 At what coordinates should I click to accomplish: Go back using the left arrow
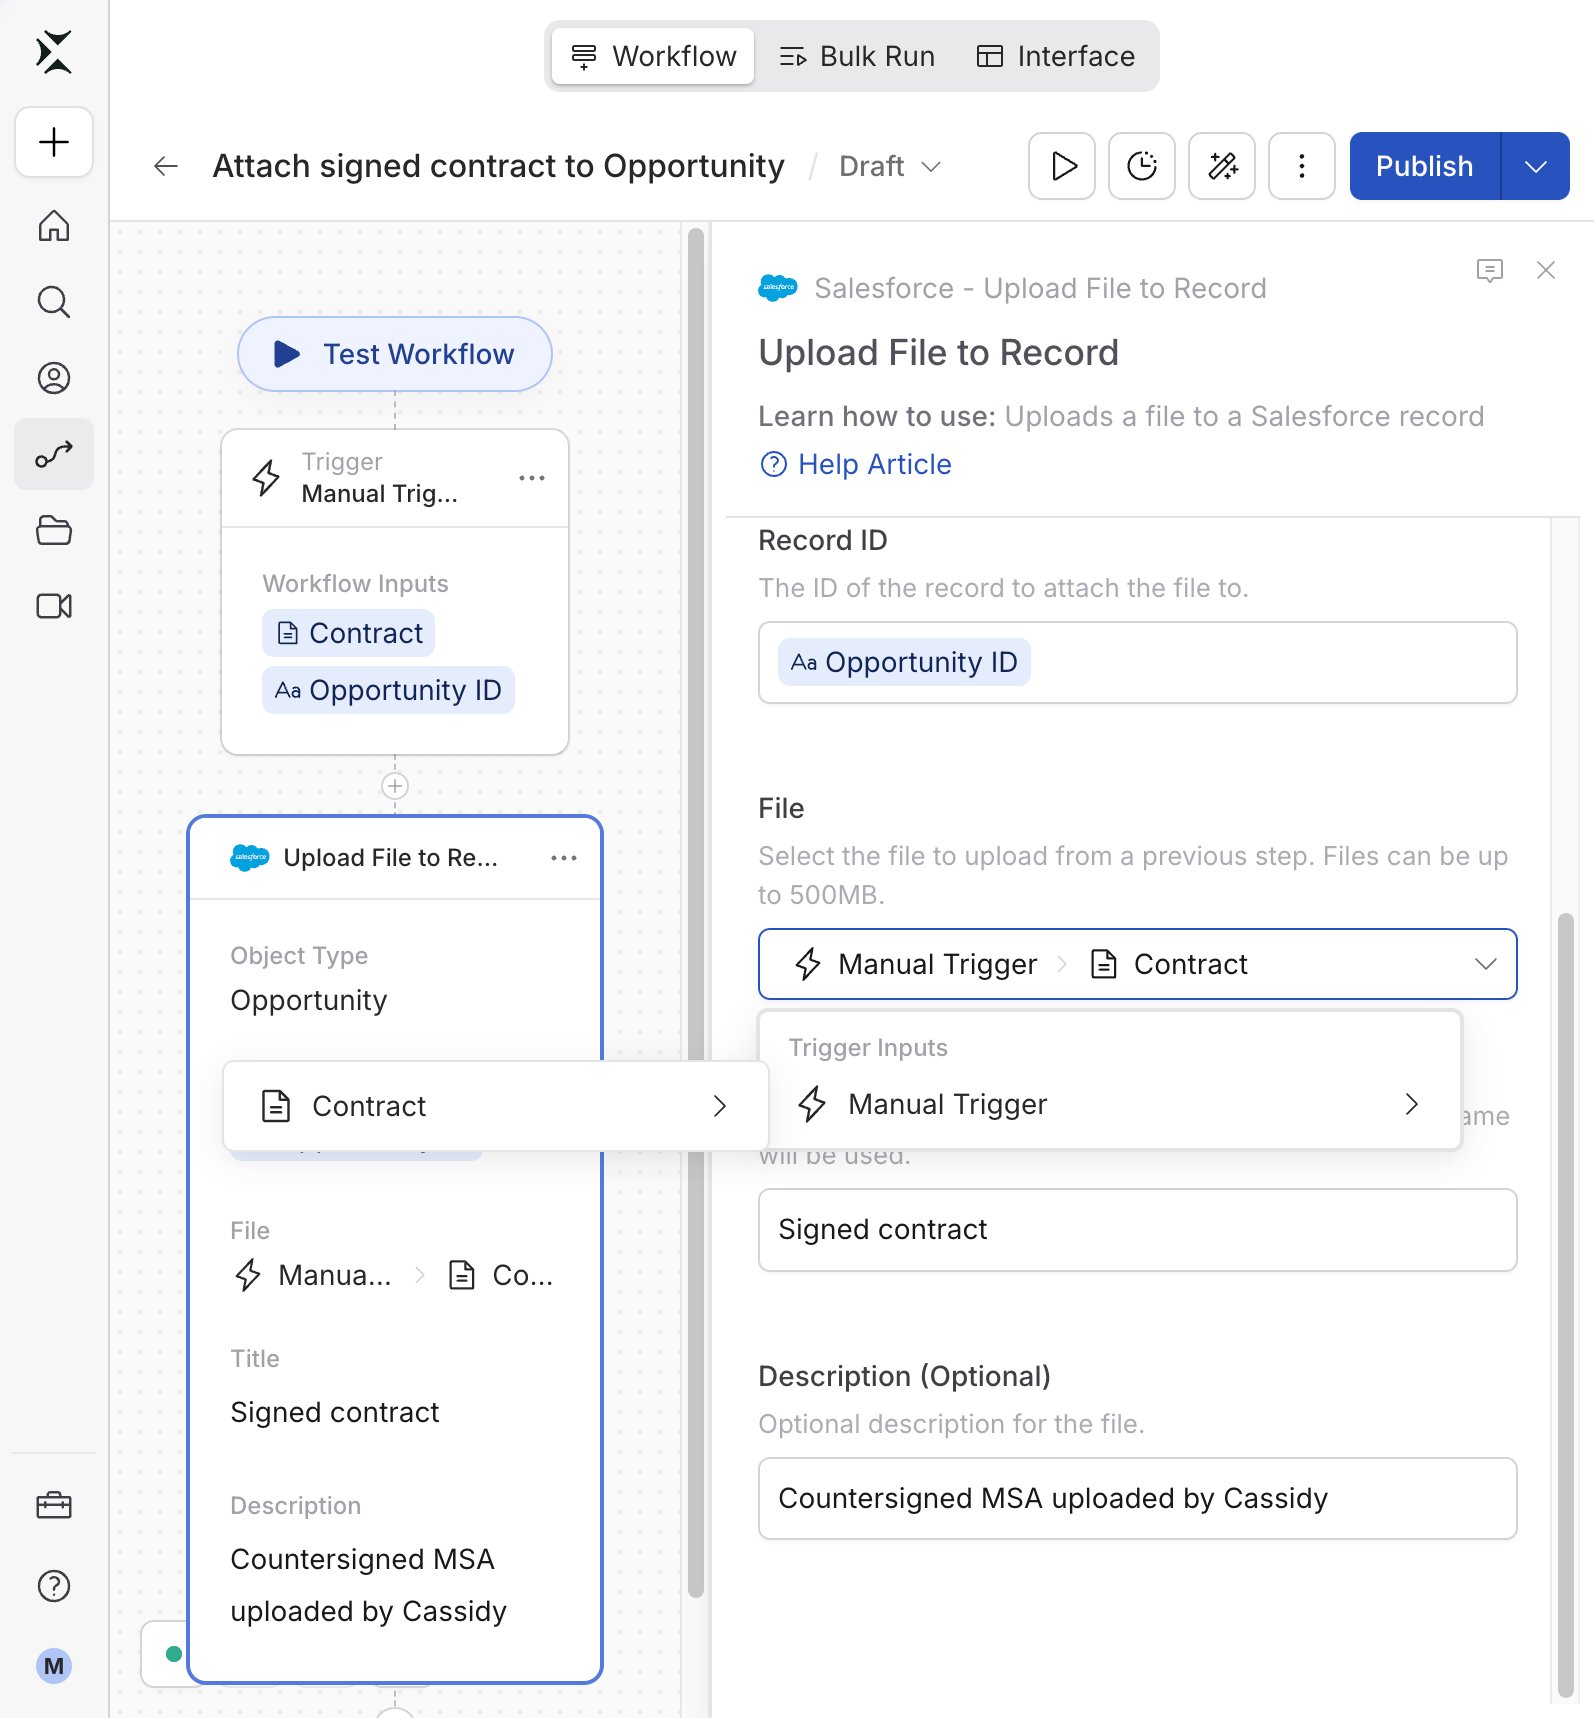tap(166, 166)
